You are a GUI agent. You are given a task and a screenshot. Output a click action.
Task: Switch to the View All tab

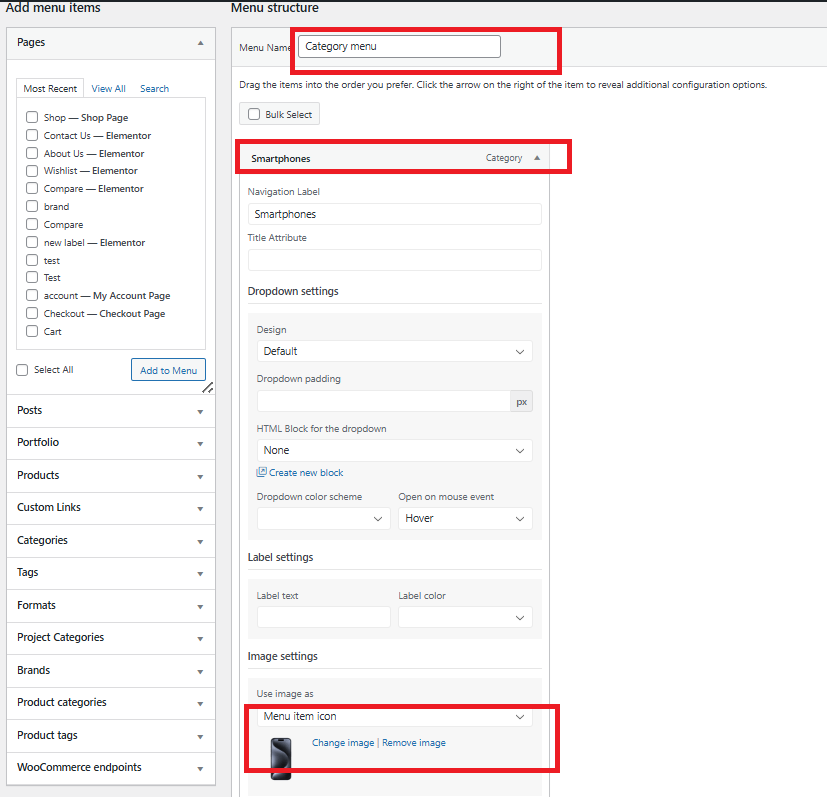click(108, 88)
